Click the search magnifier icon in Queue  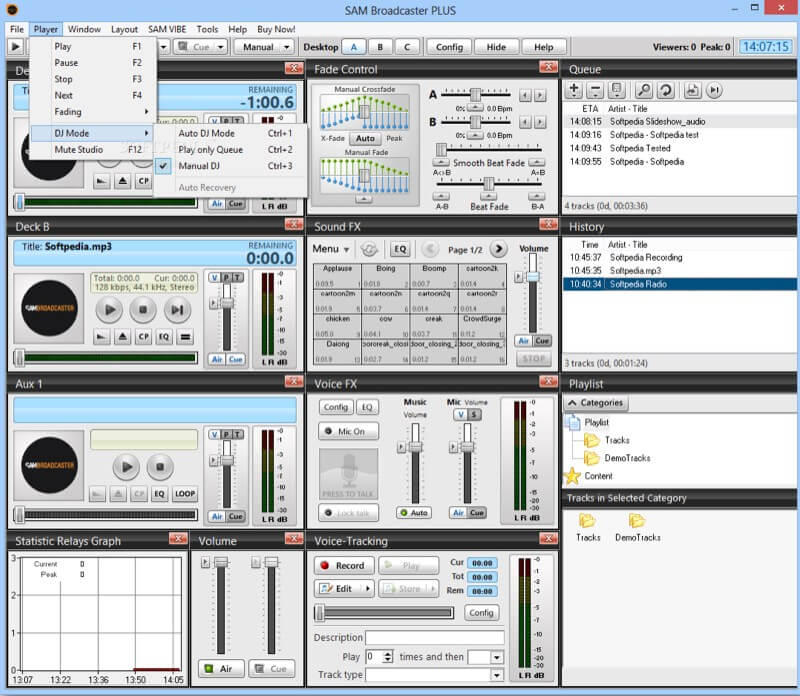pyautogui.click(x=644, y=90)
